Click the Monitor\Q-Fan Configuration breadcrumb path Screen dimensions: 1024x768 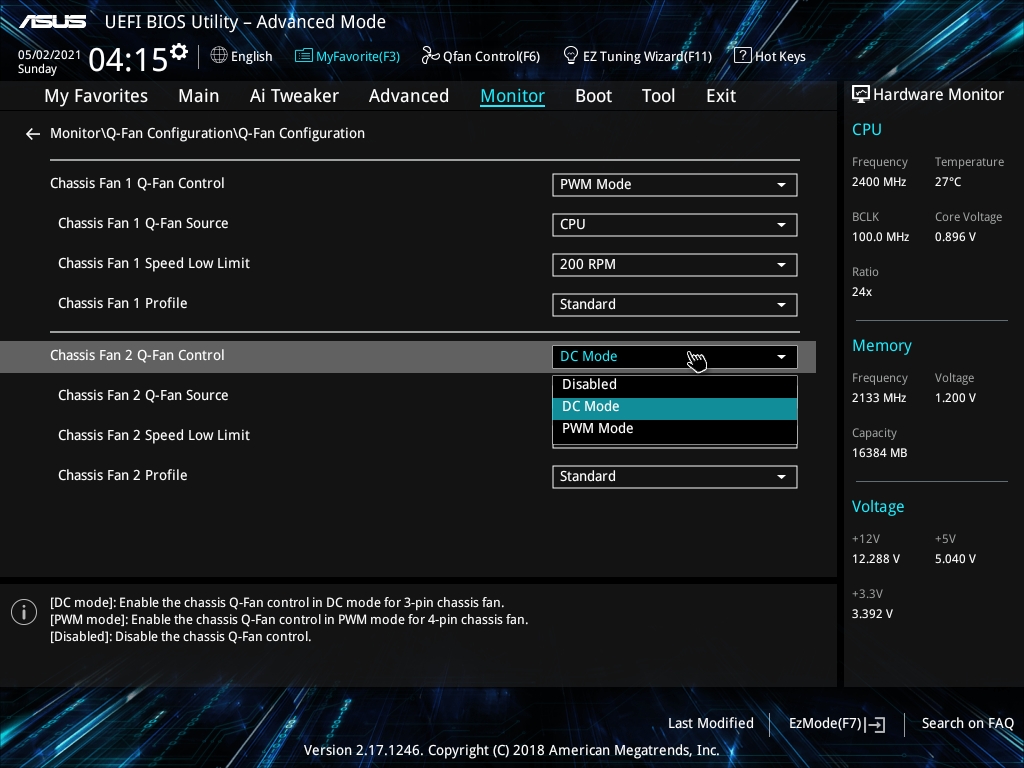[208, 133]
